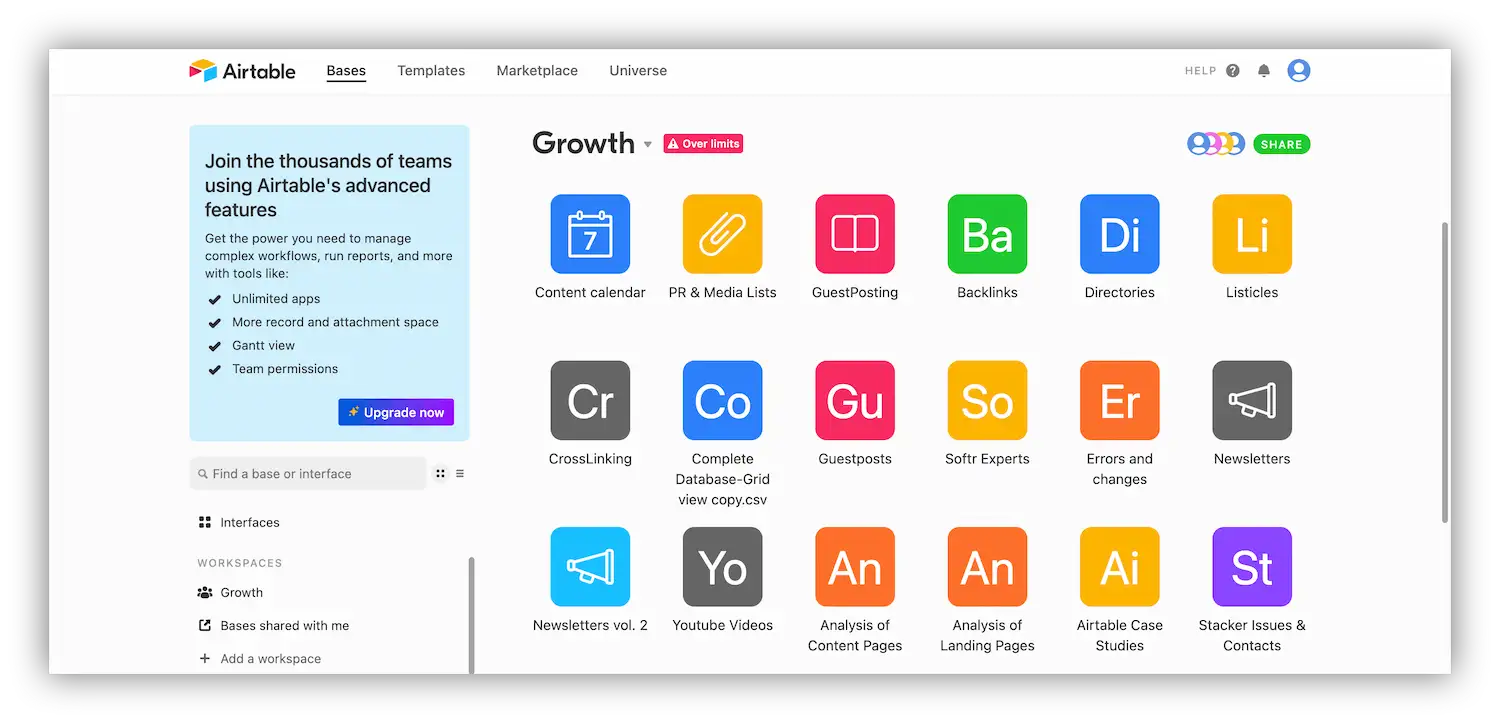Open the PR & Media Lists paperclip icon
The image size is (1500, 723).
coord(722,234)
